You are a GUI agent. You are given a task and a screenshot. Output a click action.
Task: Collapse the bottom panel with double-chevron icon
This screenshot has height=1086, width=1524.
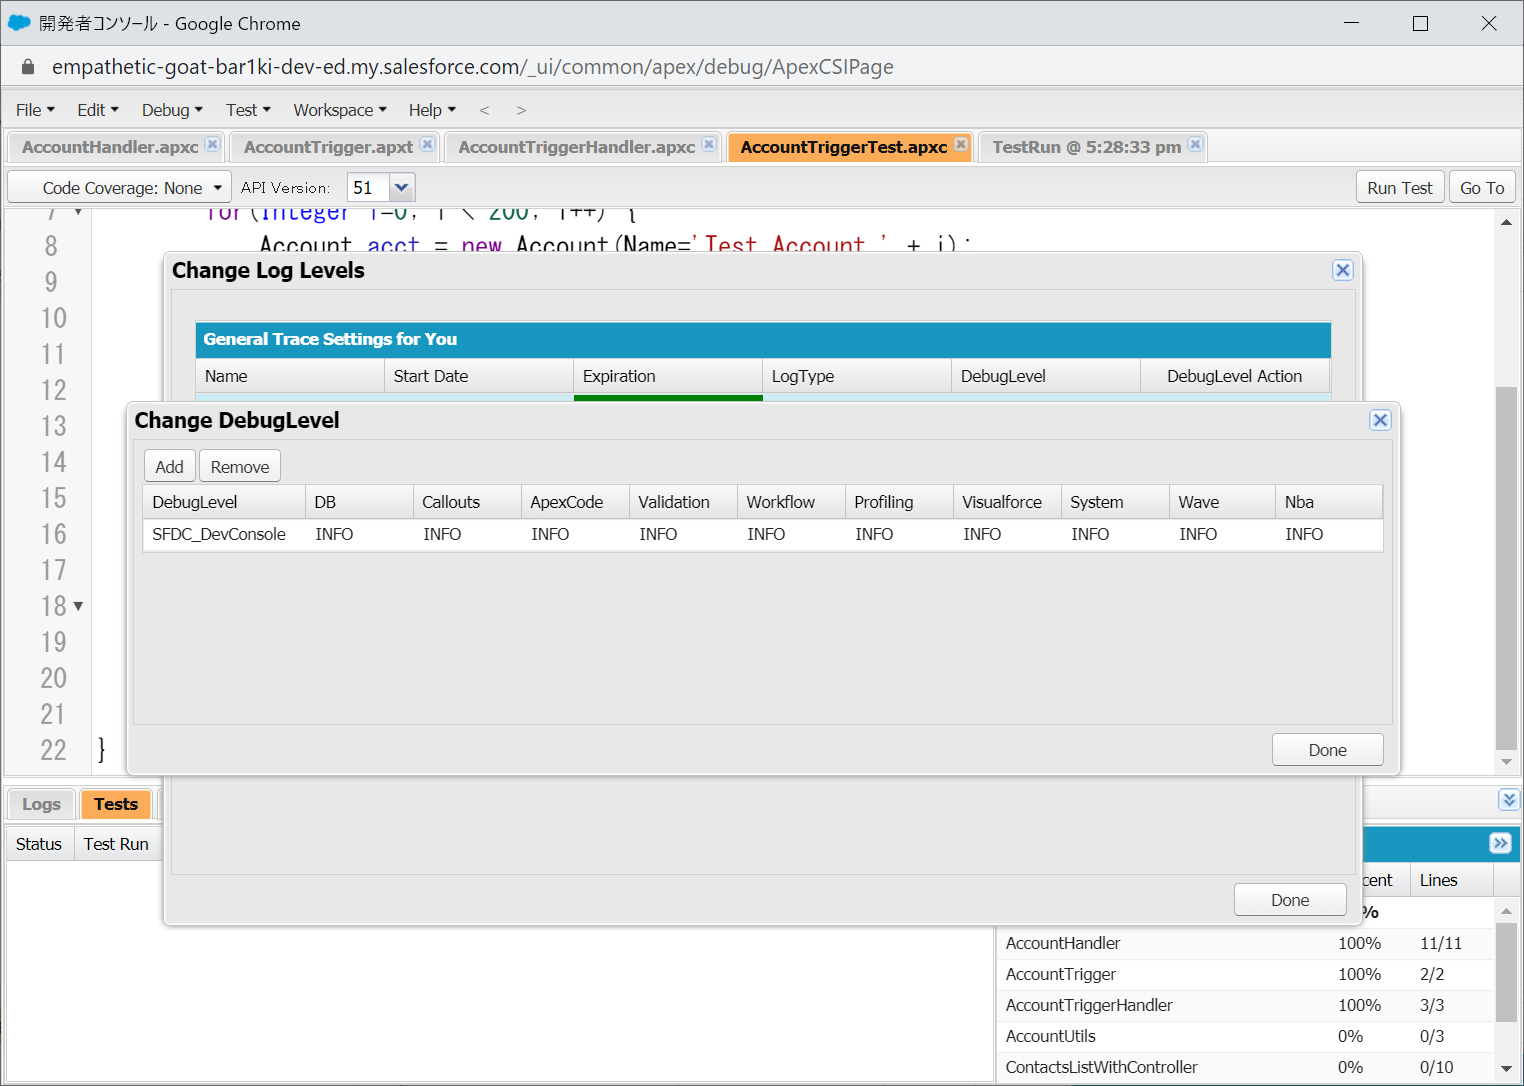click(1509, 799)
